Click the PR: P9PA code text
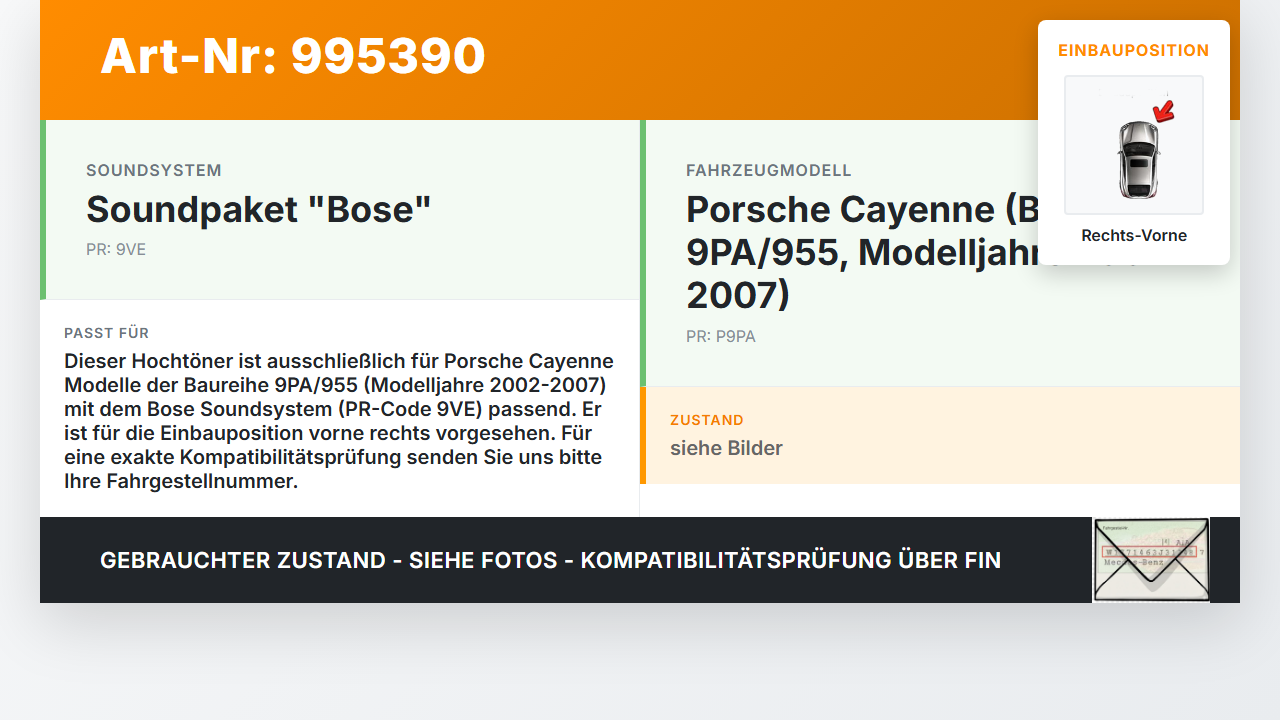This screenshot has height=720, width=1280. [x=721, y=336]
